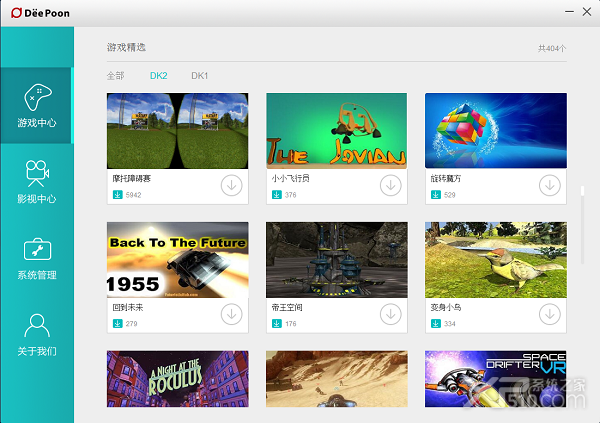Select the DK2 filter tab
Screen dimensions: 600x423
(x=158, y=76)
